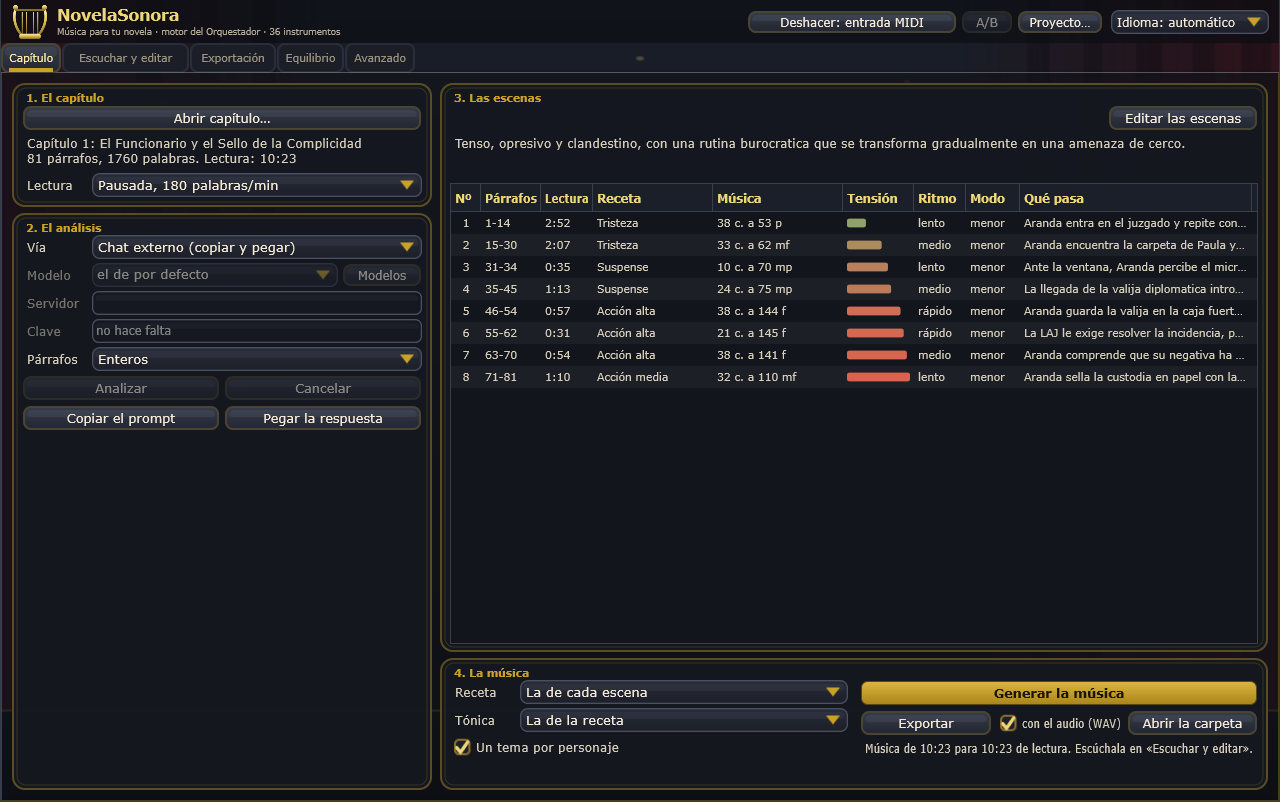The image size is (1280, 802).
Task: Click the 'Generar la música' button
Action: (1059, 693)
